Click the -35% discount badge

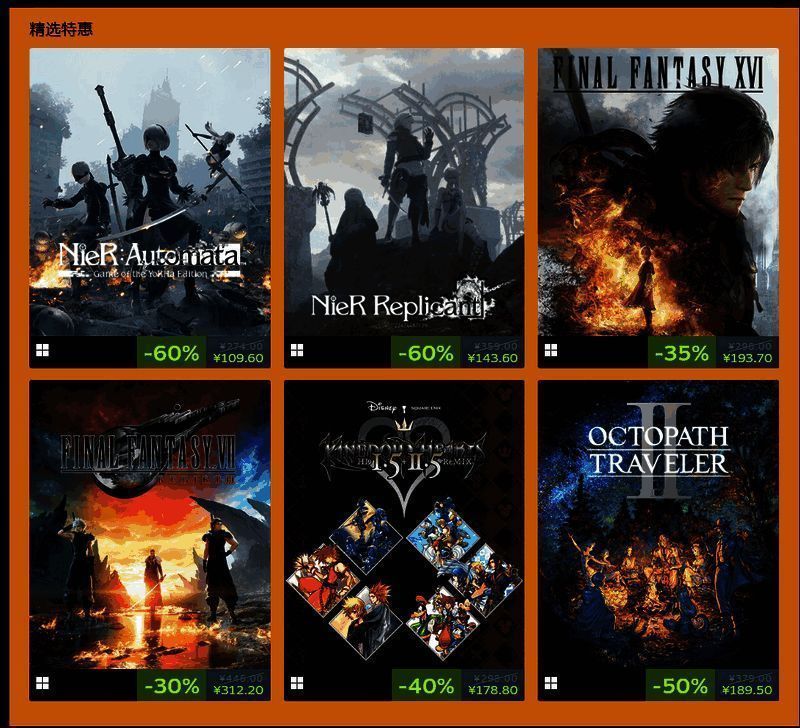pos(682,352)
